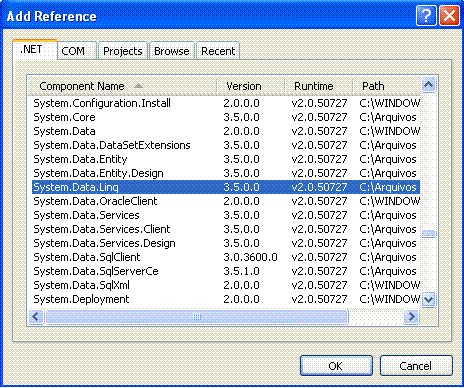The image size is (464, 388).
Task: Switch to the COM tab
Action: coord(77,51)
